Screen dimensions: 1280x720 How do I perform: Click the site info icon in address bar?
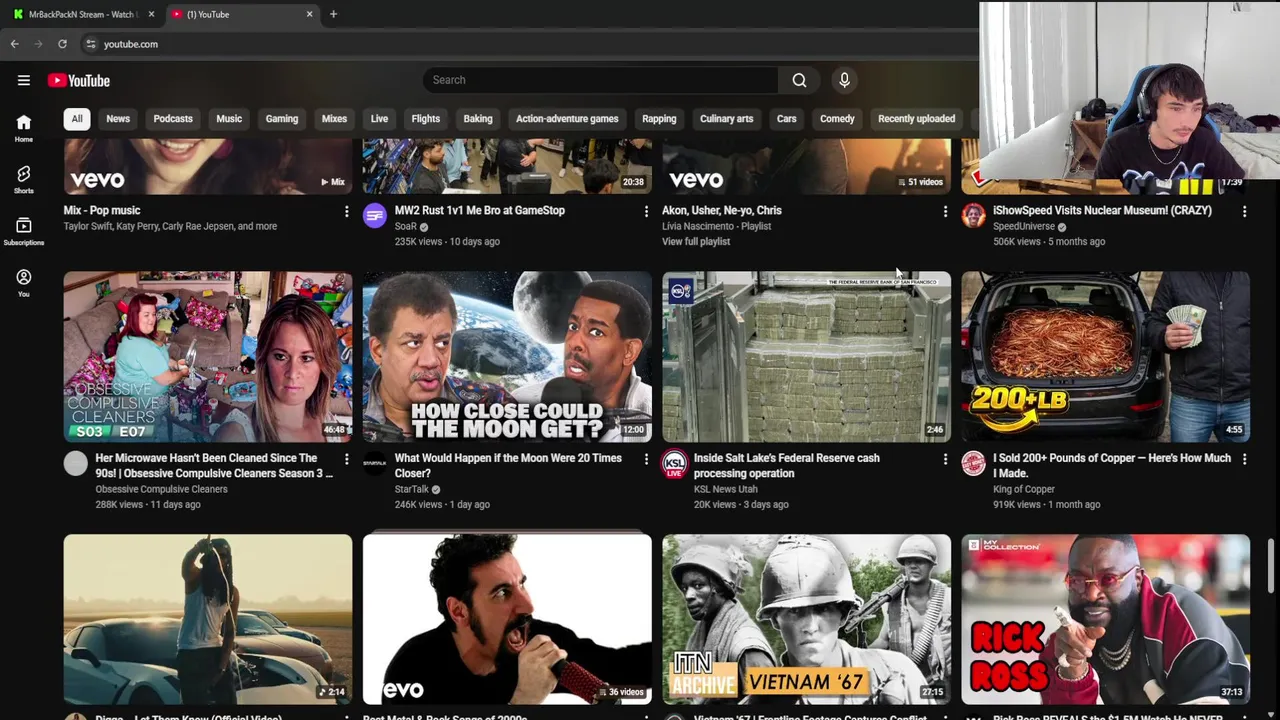pyautogui.click(x=91, y=44)
